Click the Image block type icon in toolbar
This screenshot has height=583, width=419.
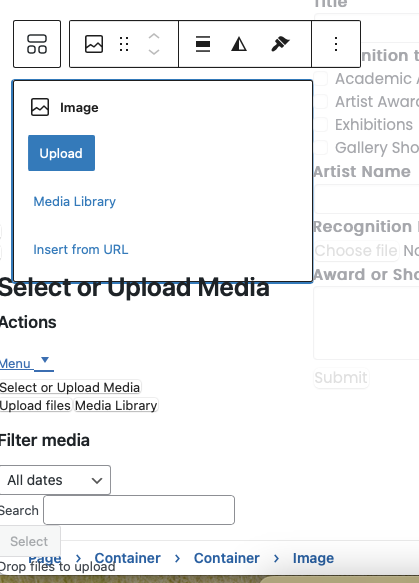[x=94, y=44]
